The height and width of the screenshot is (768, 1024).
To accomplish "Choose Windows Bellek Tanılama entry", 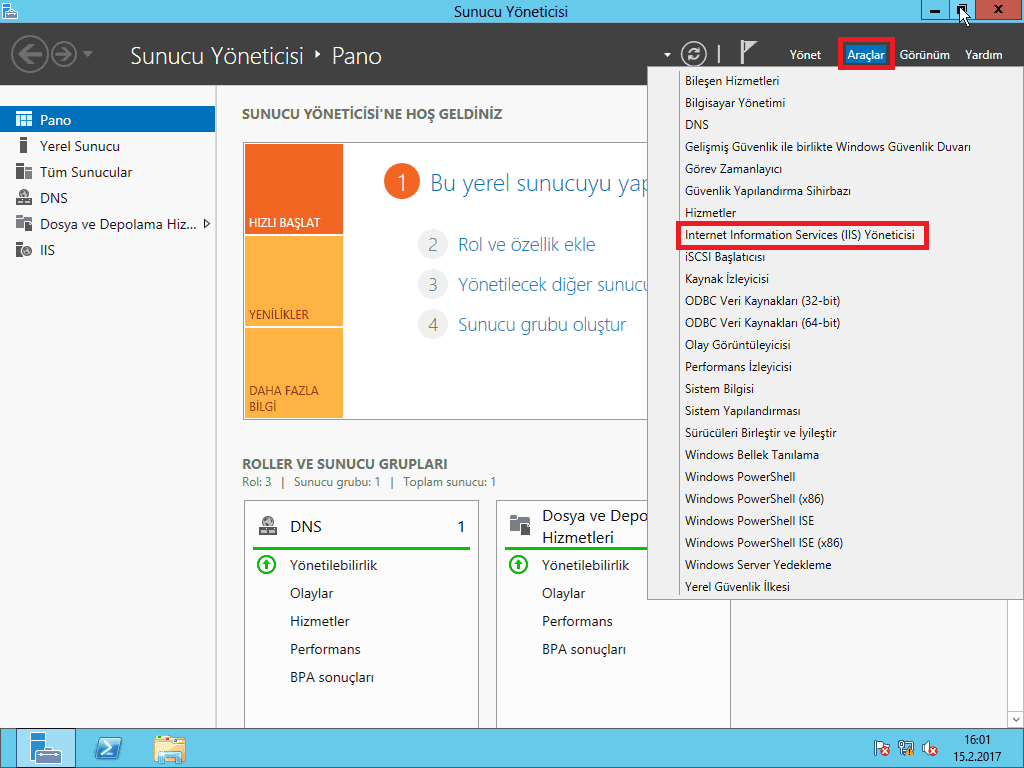I will point(751,455).
